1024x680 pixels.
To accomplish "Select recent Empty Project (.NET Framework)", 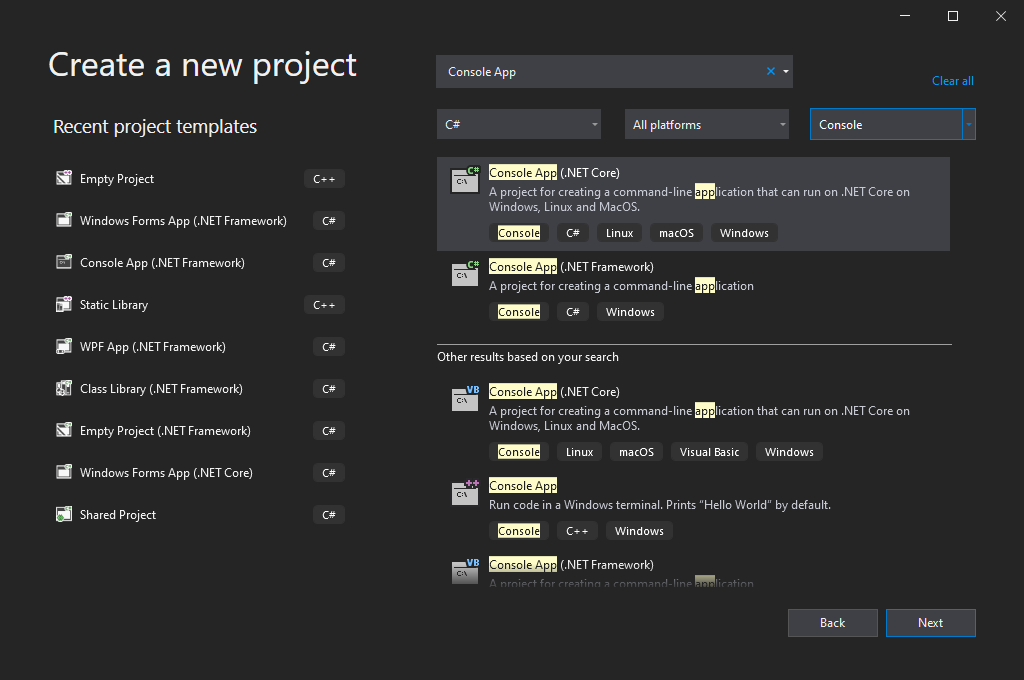I will 165,430.
